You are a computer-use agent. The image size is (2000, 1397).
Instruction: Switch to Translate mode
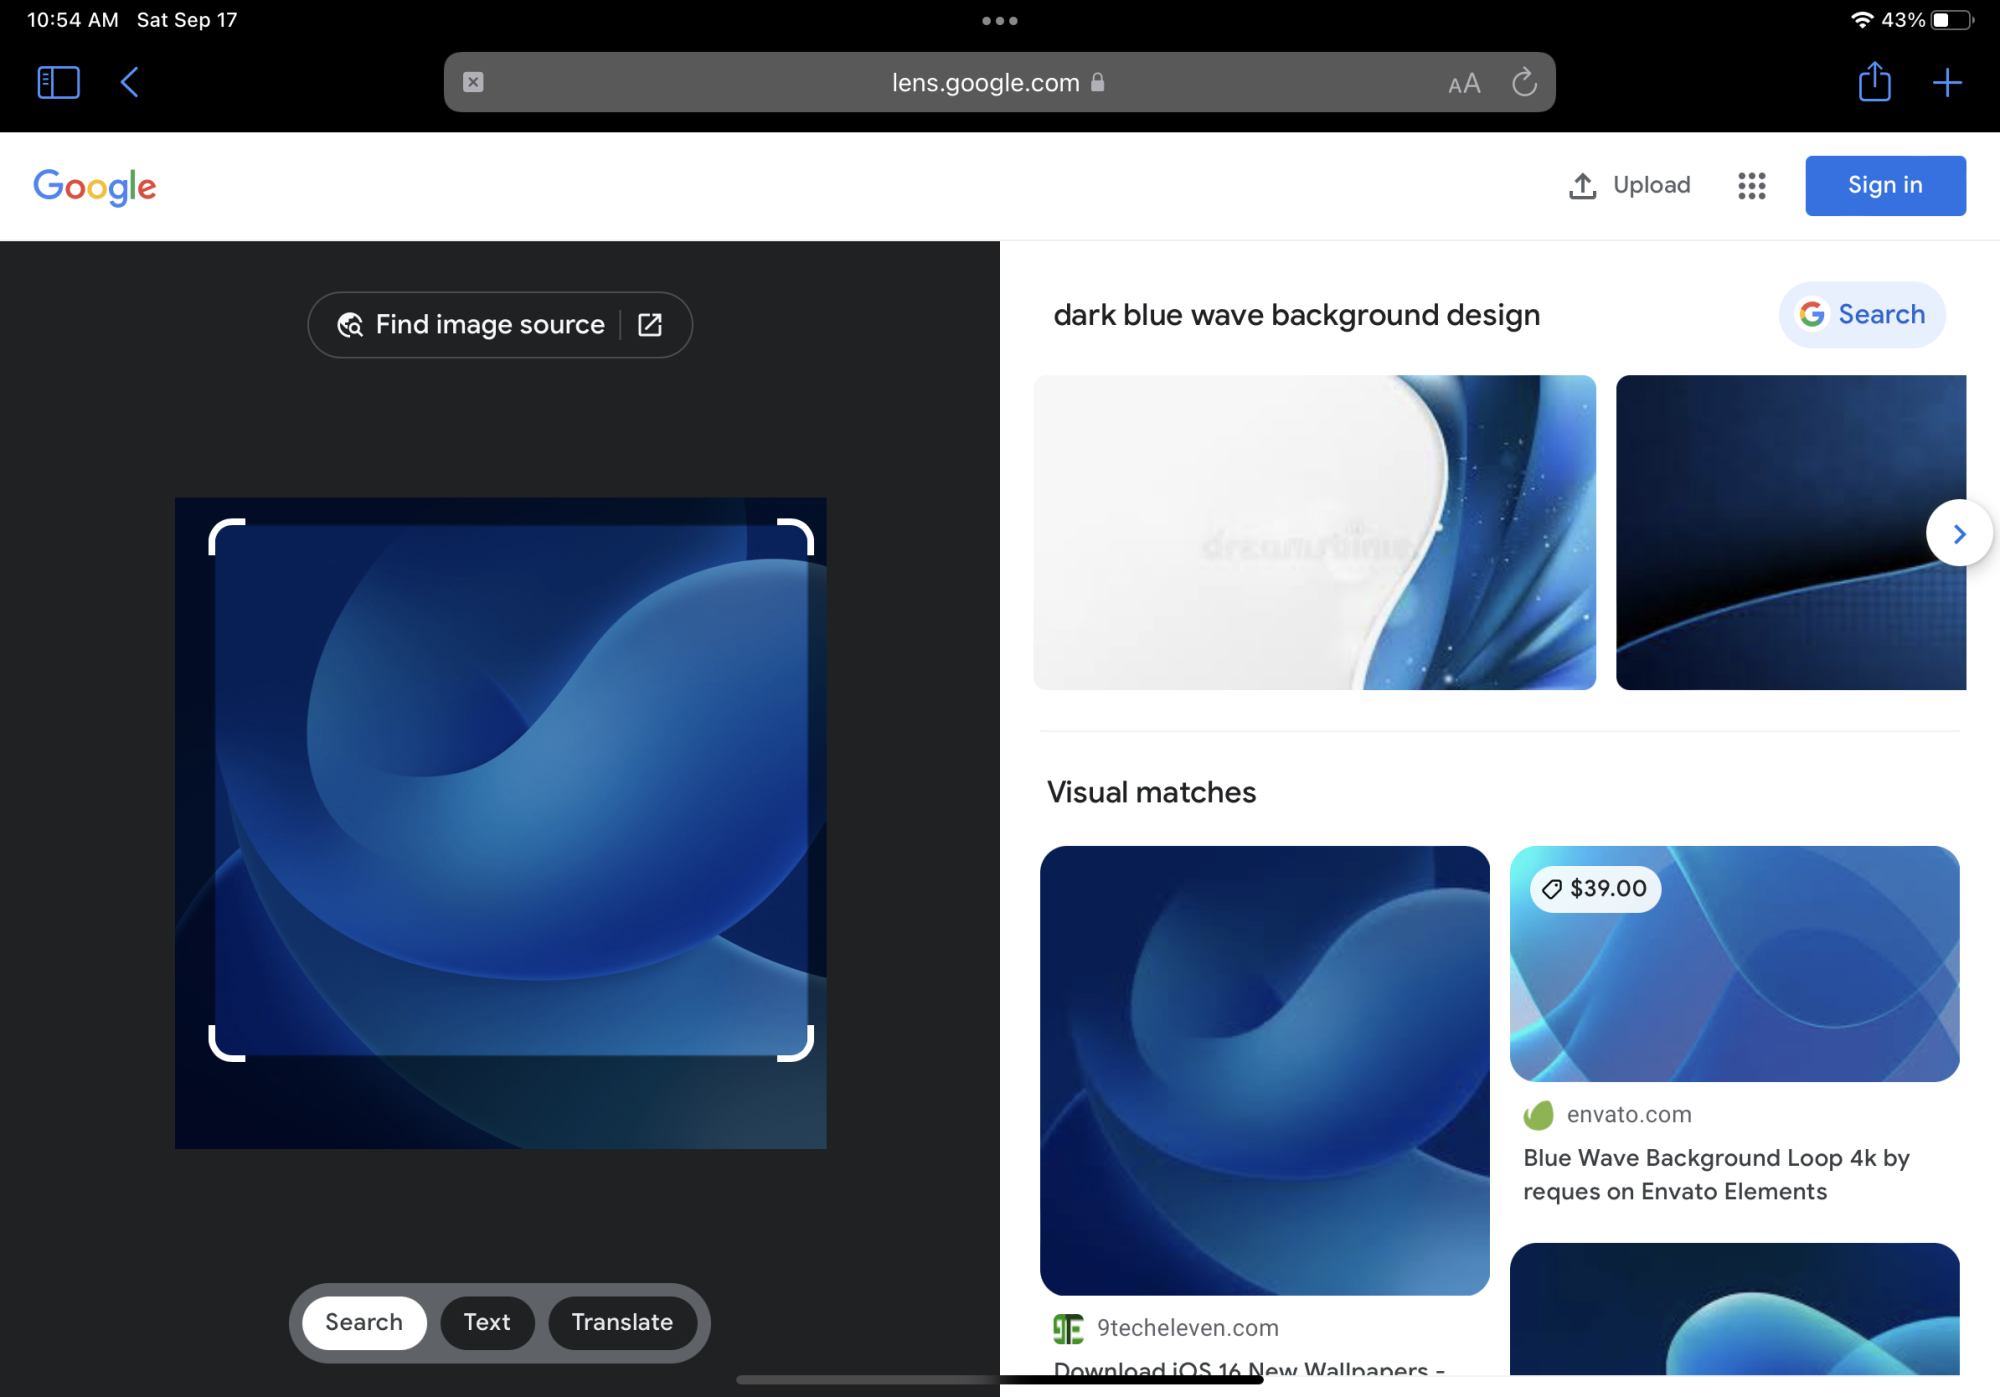coord(622,1322)
